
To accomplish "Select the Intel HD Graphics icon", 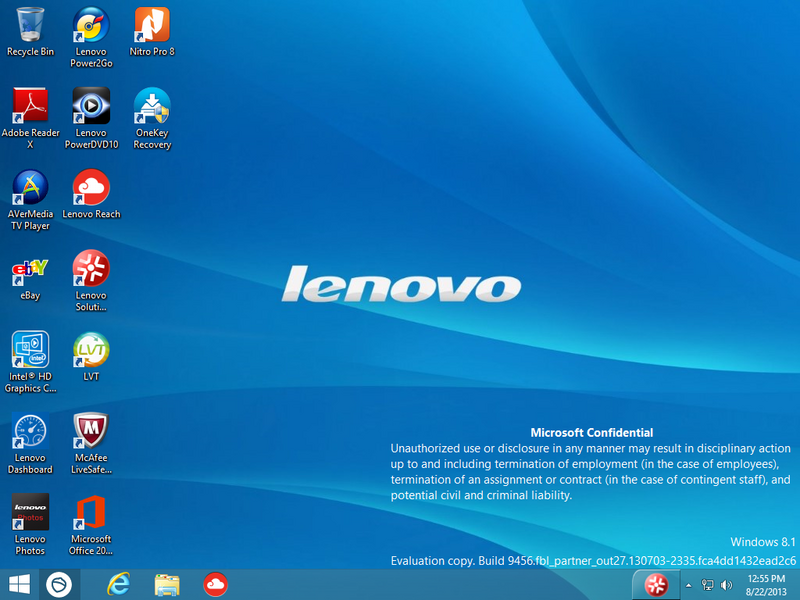I will click(x=30, y=351).
